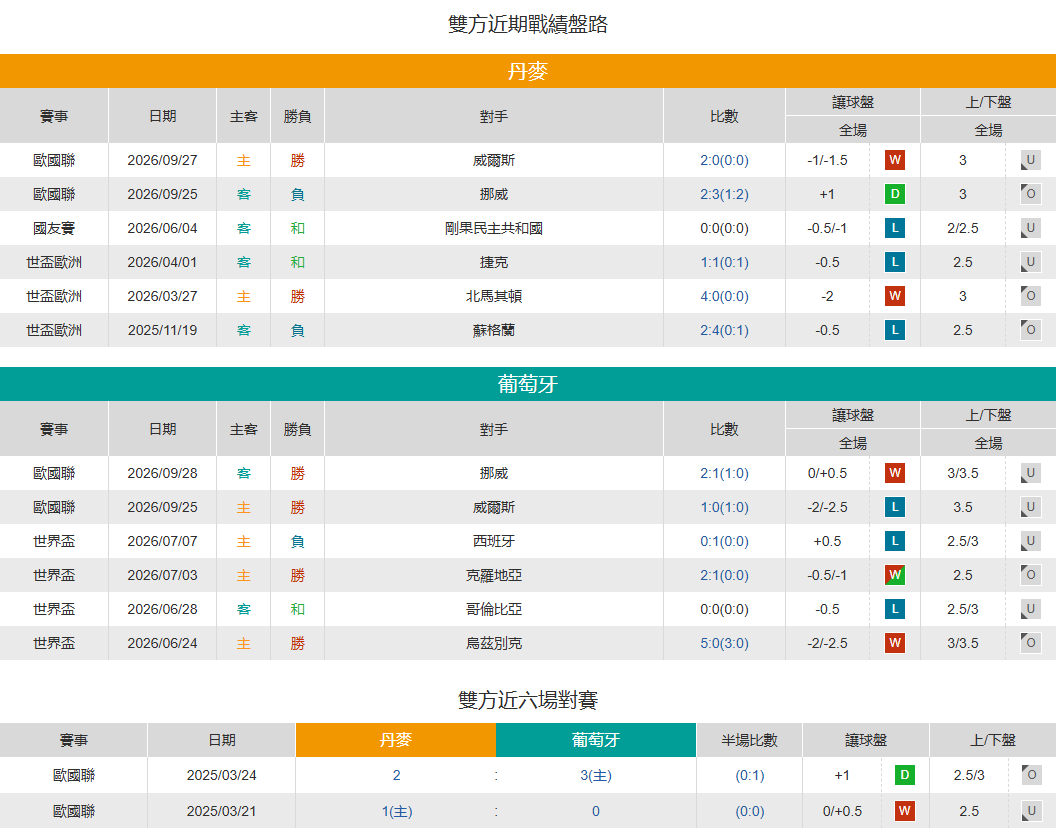
Task: Click the (0:1) half-time score link
Action: pos(750,775)
